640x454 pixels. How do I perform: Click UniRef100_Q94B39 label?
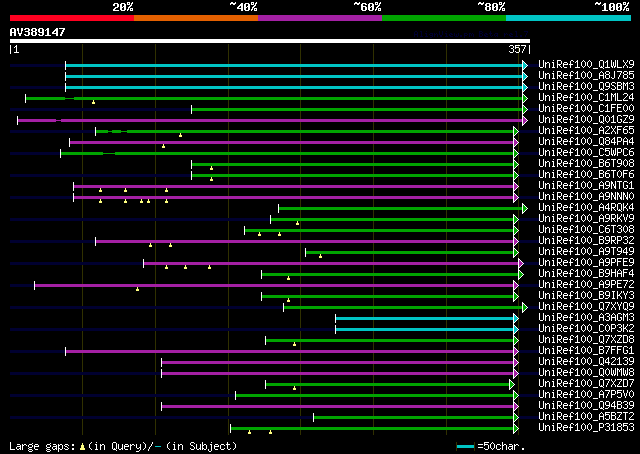tap(586, 406)
